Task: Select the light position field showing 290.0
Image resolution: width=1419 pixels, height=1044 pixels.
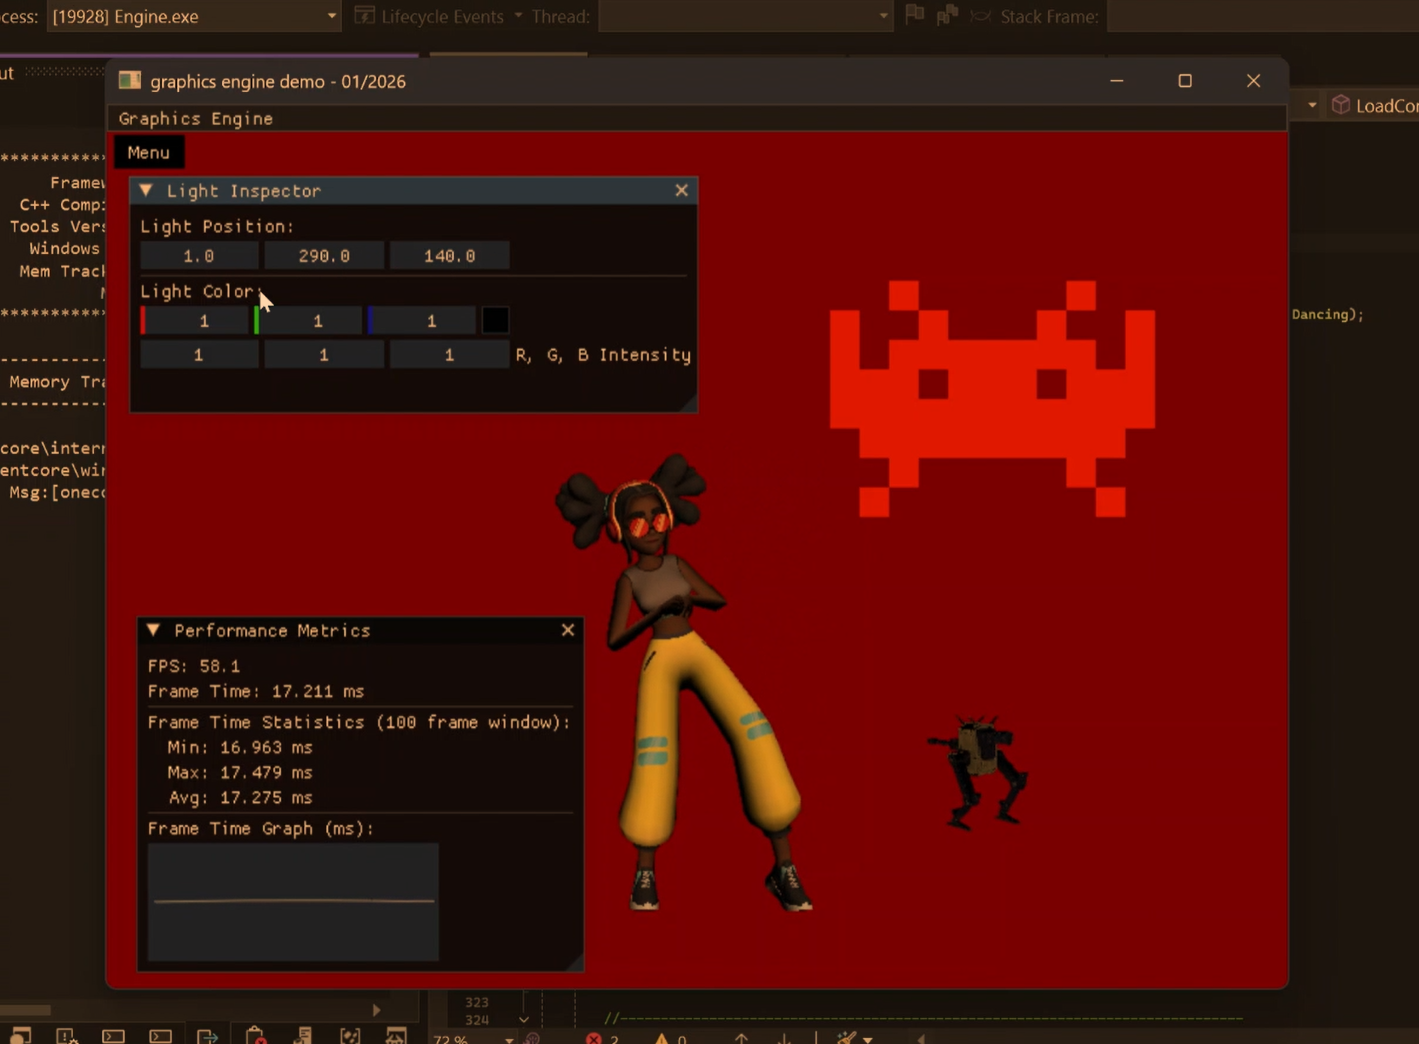Action: 324,256
